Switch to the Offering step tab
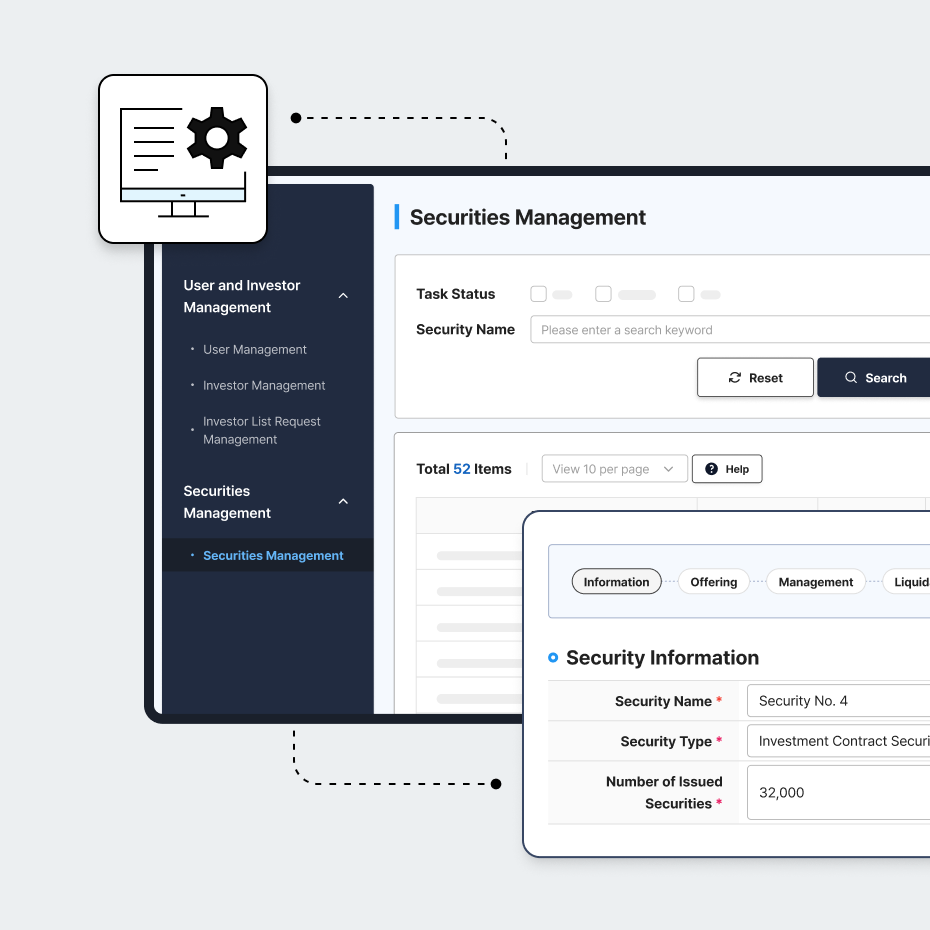The width and height of the screenshot is (930, 930). 713,582
